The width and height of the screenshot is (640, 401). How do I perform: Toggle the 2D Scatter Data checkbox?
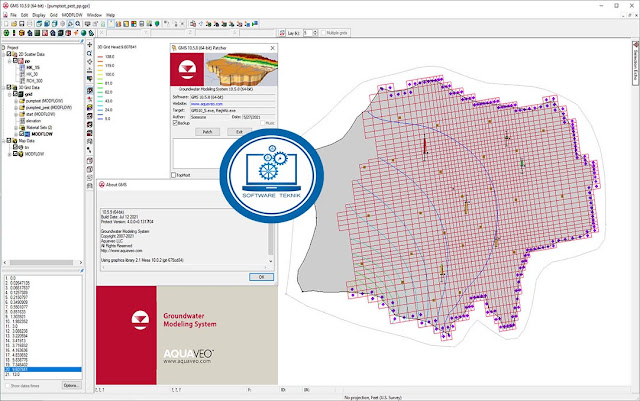click(9, 54)
